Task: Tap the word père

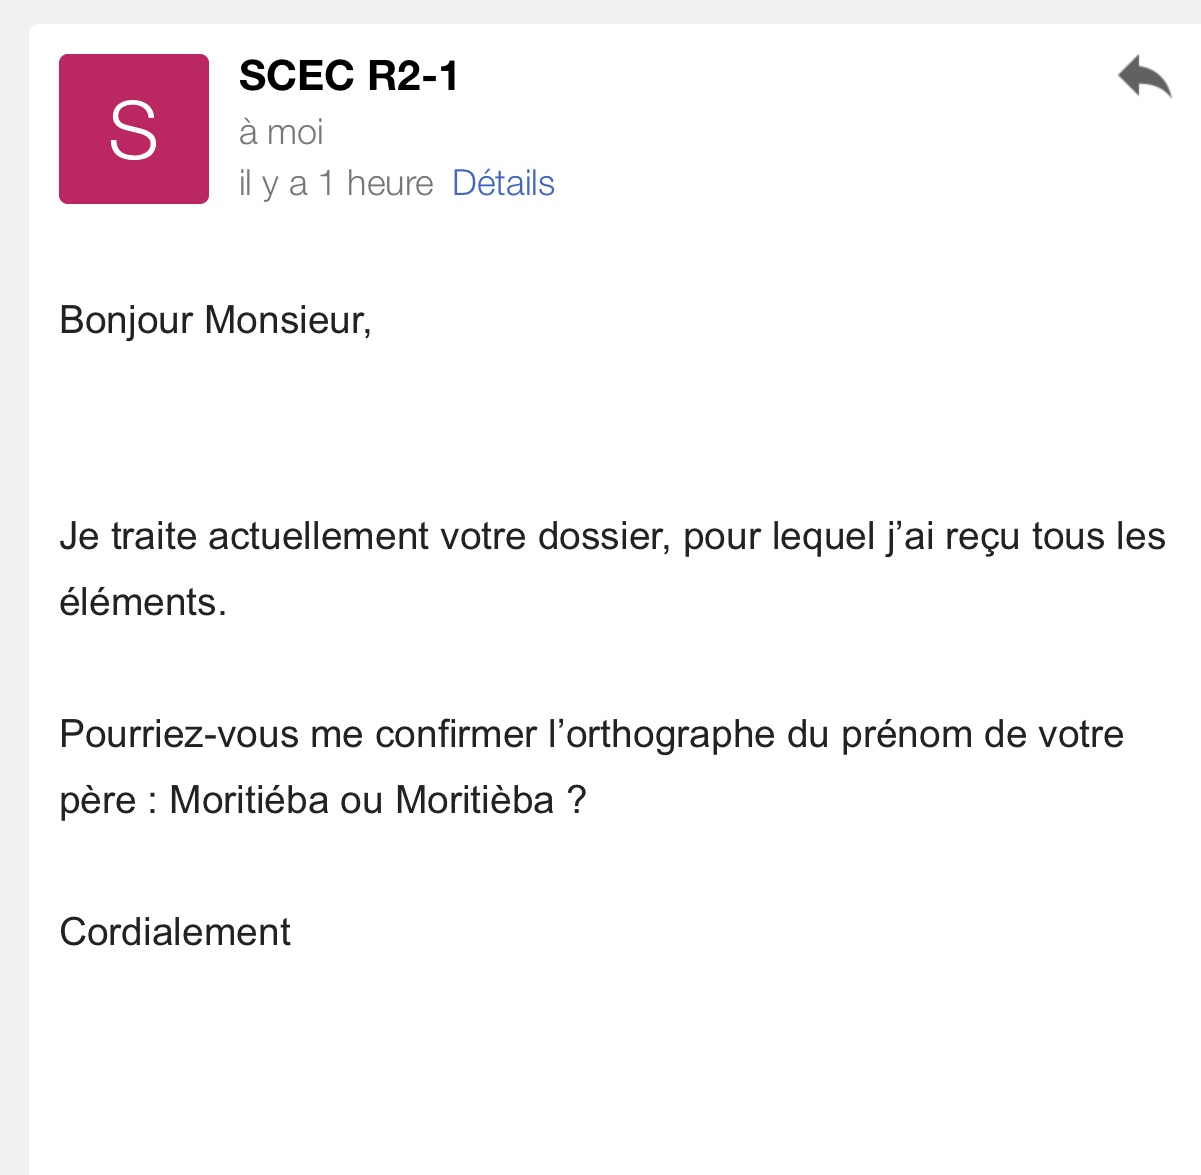Action: [x=97, y=802]
